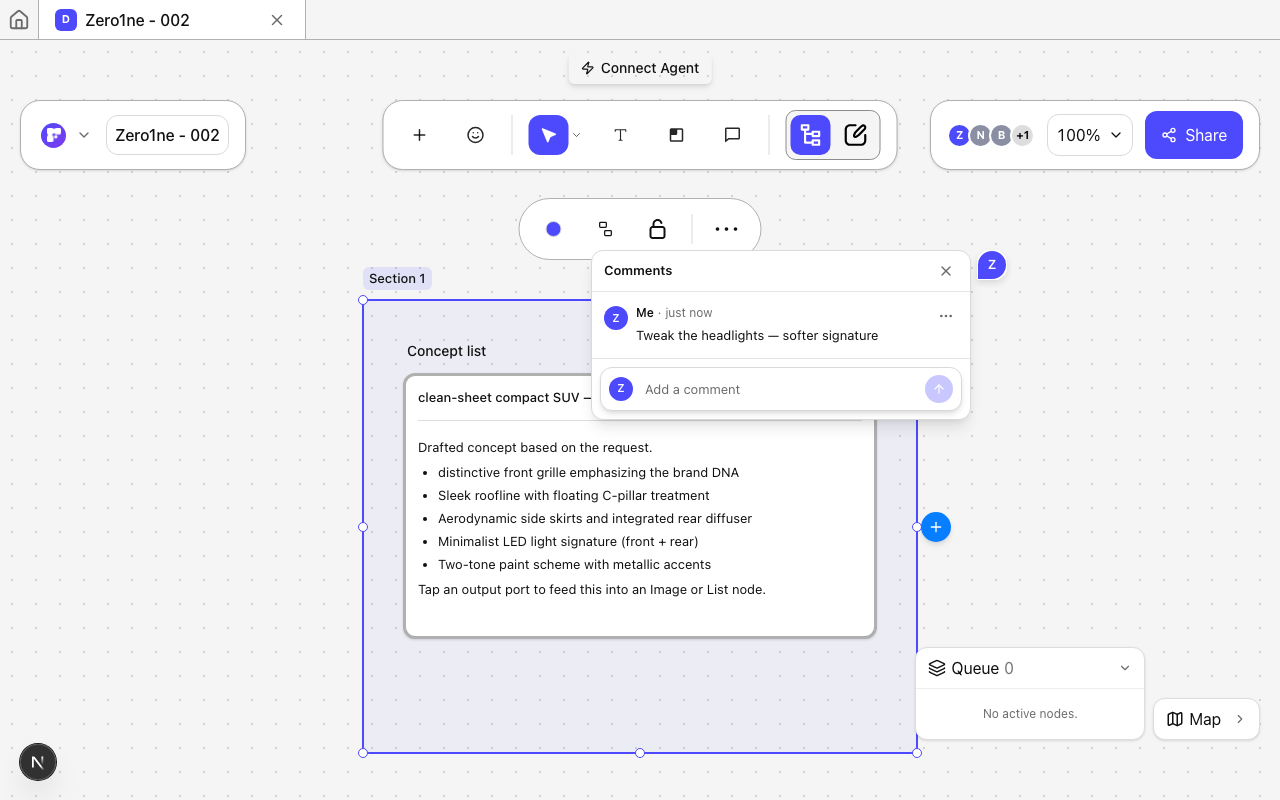
Task: Collapse the Queue panel chevron
Action: 1125,668
